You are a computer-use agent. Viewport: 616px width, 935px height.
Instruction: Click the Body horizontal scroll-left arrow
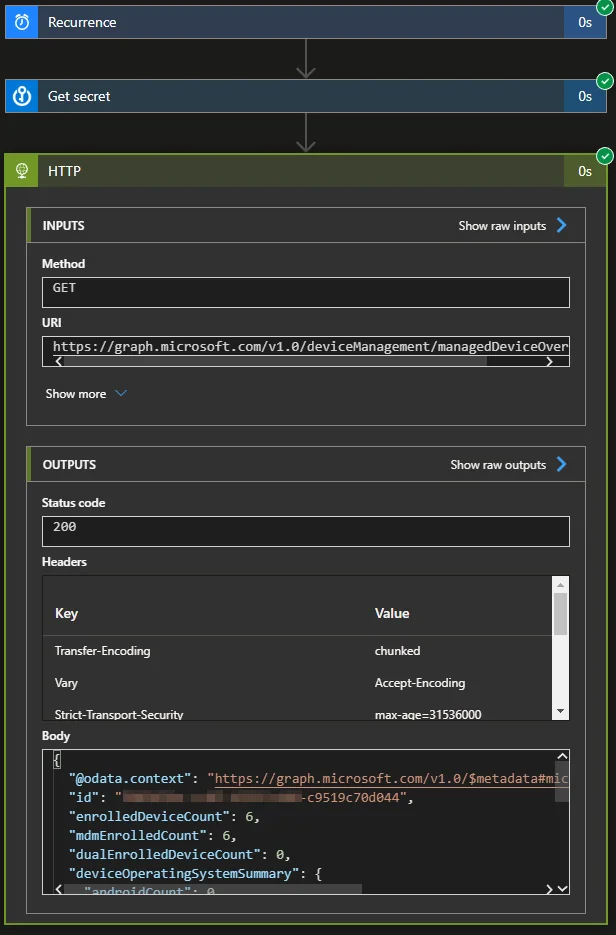coord(58,889)
